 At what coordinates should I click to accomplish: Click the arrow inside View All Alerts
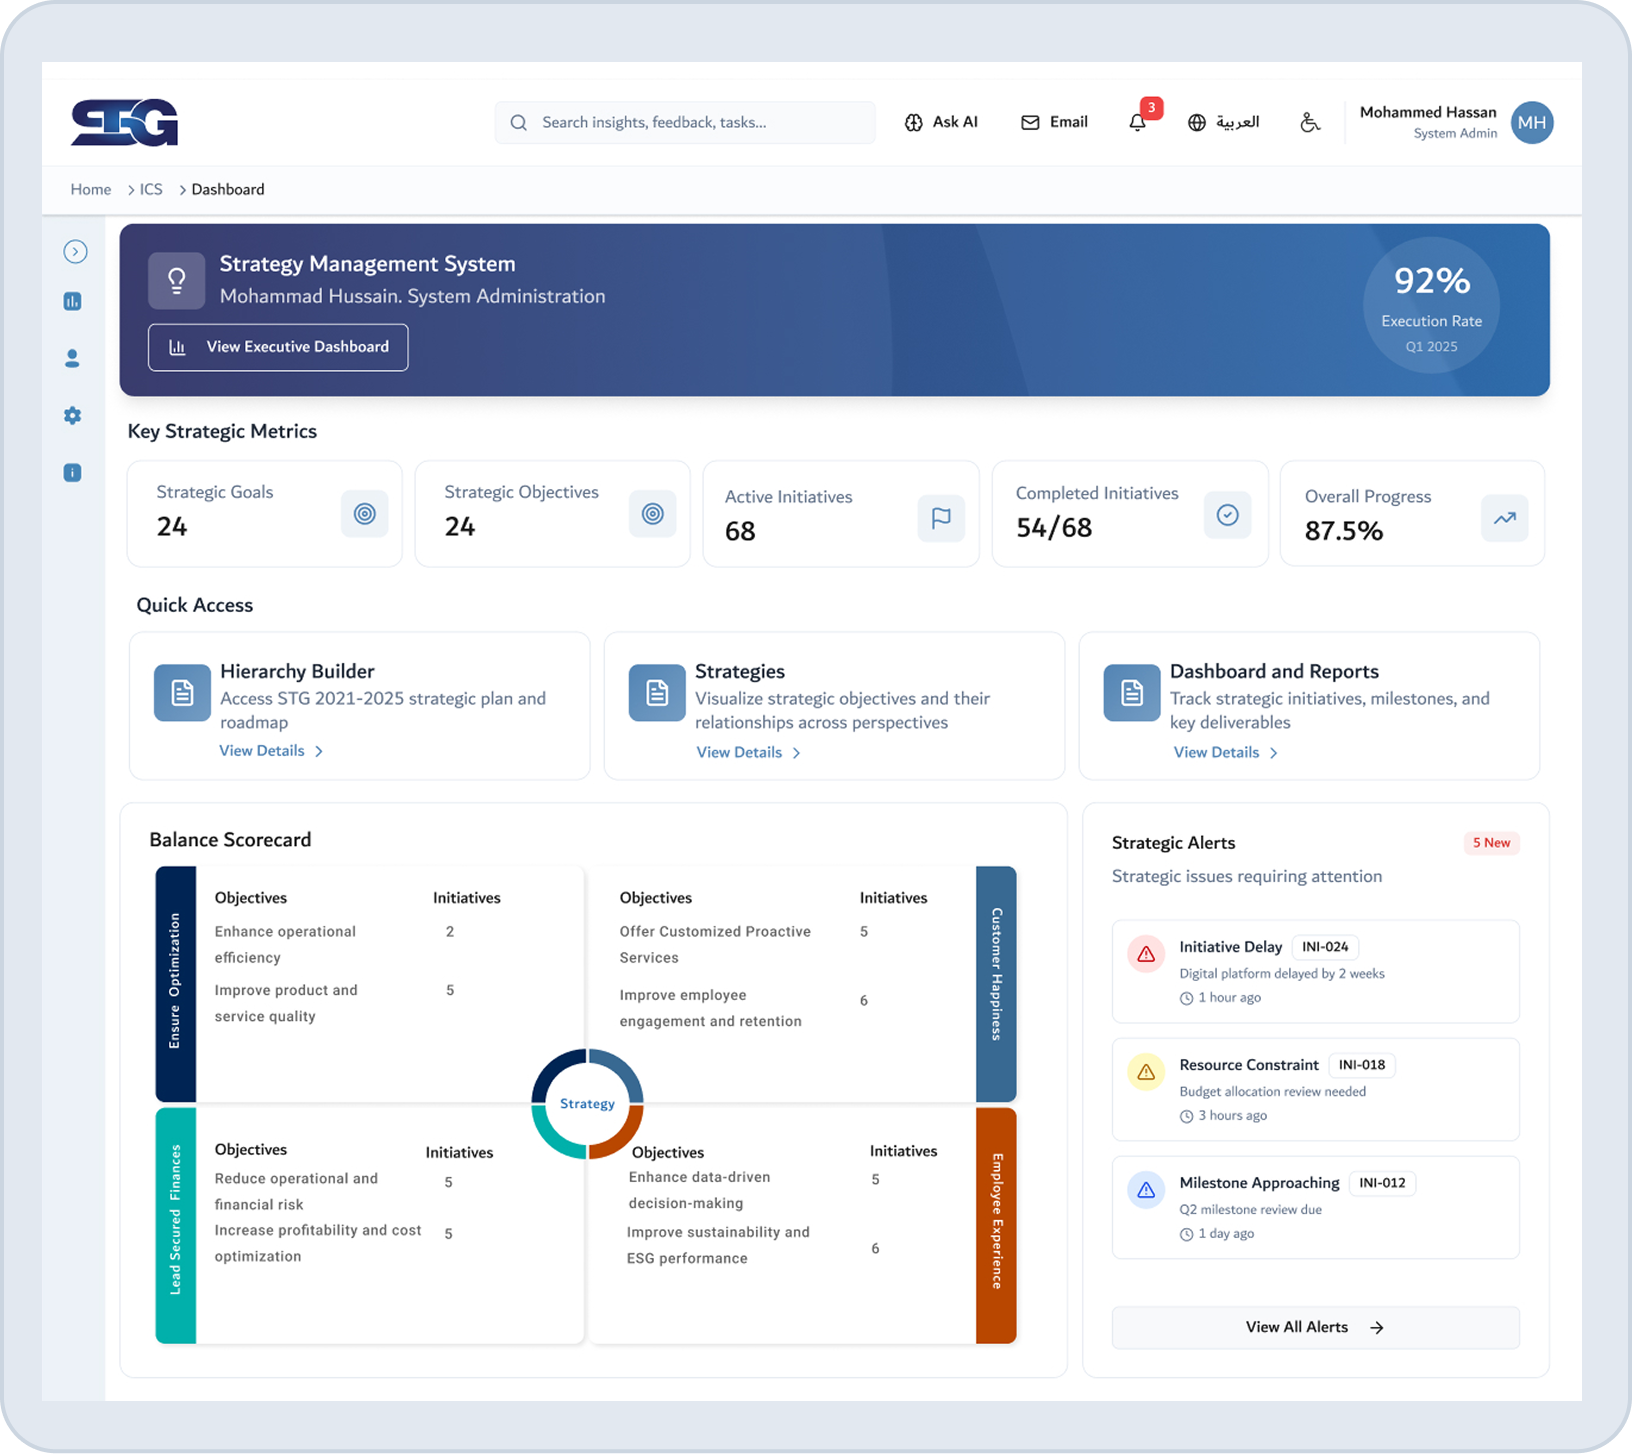tap(1377, 1327)
